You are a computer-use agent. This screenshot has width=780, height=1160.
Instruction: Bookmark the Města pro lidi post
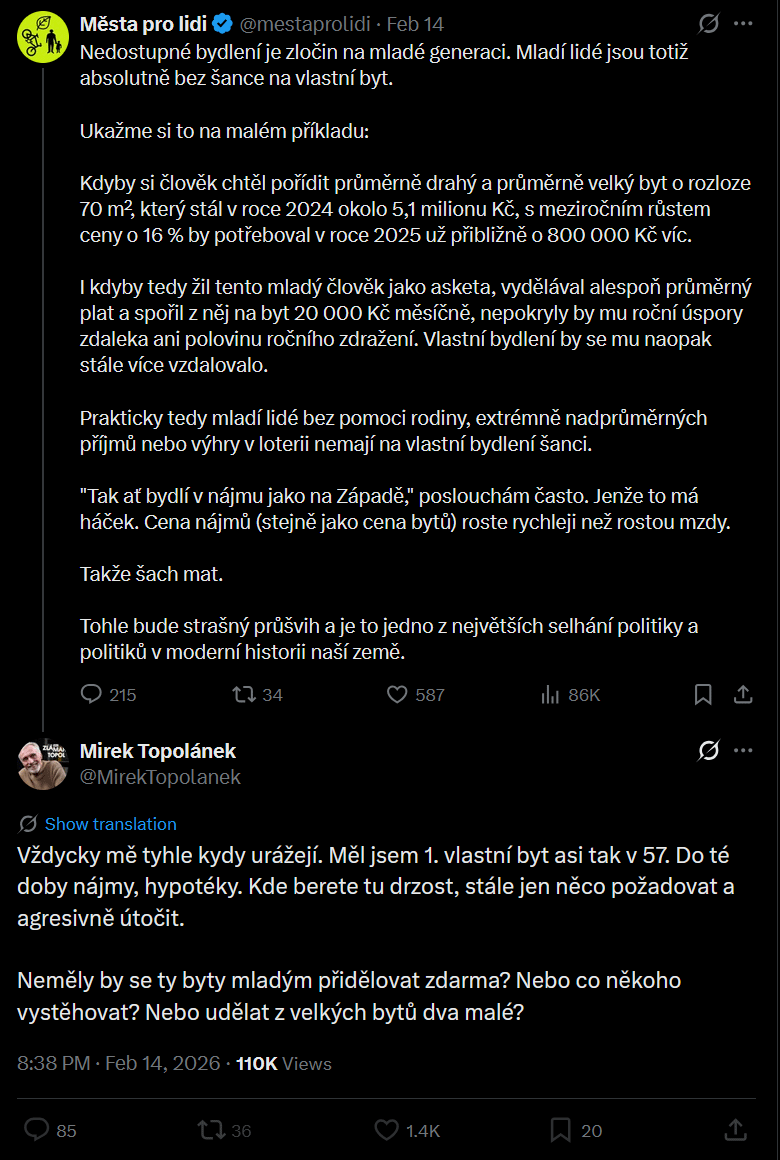[x=703, y=694]
